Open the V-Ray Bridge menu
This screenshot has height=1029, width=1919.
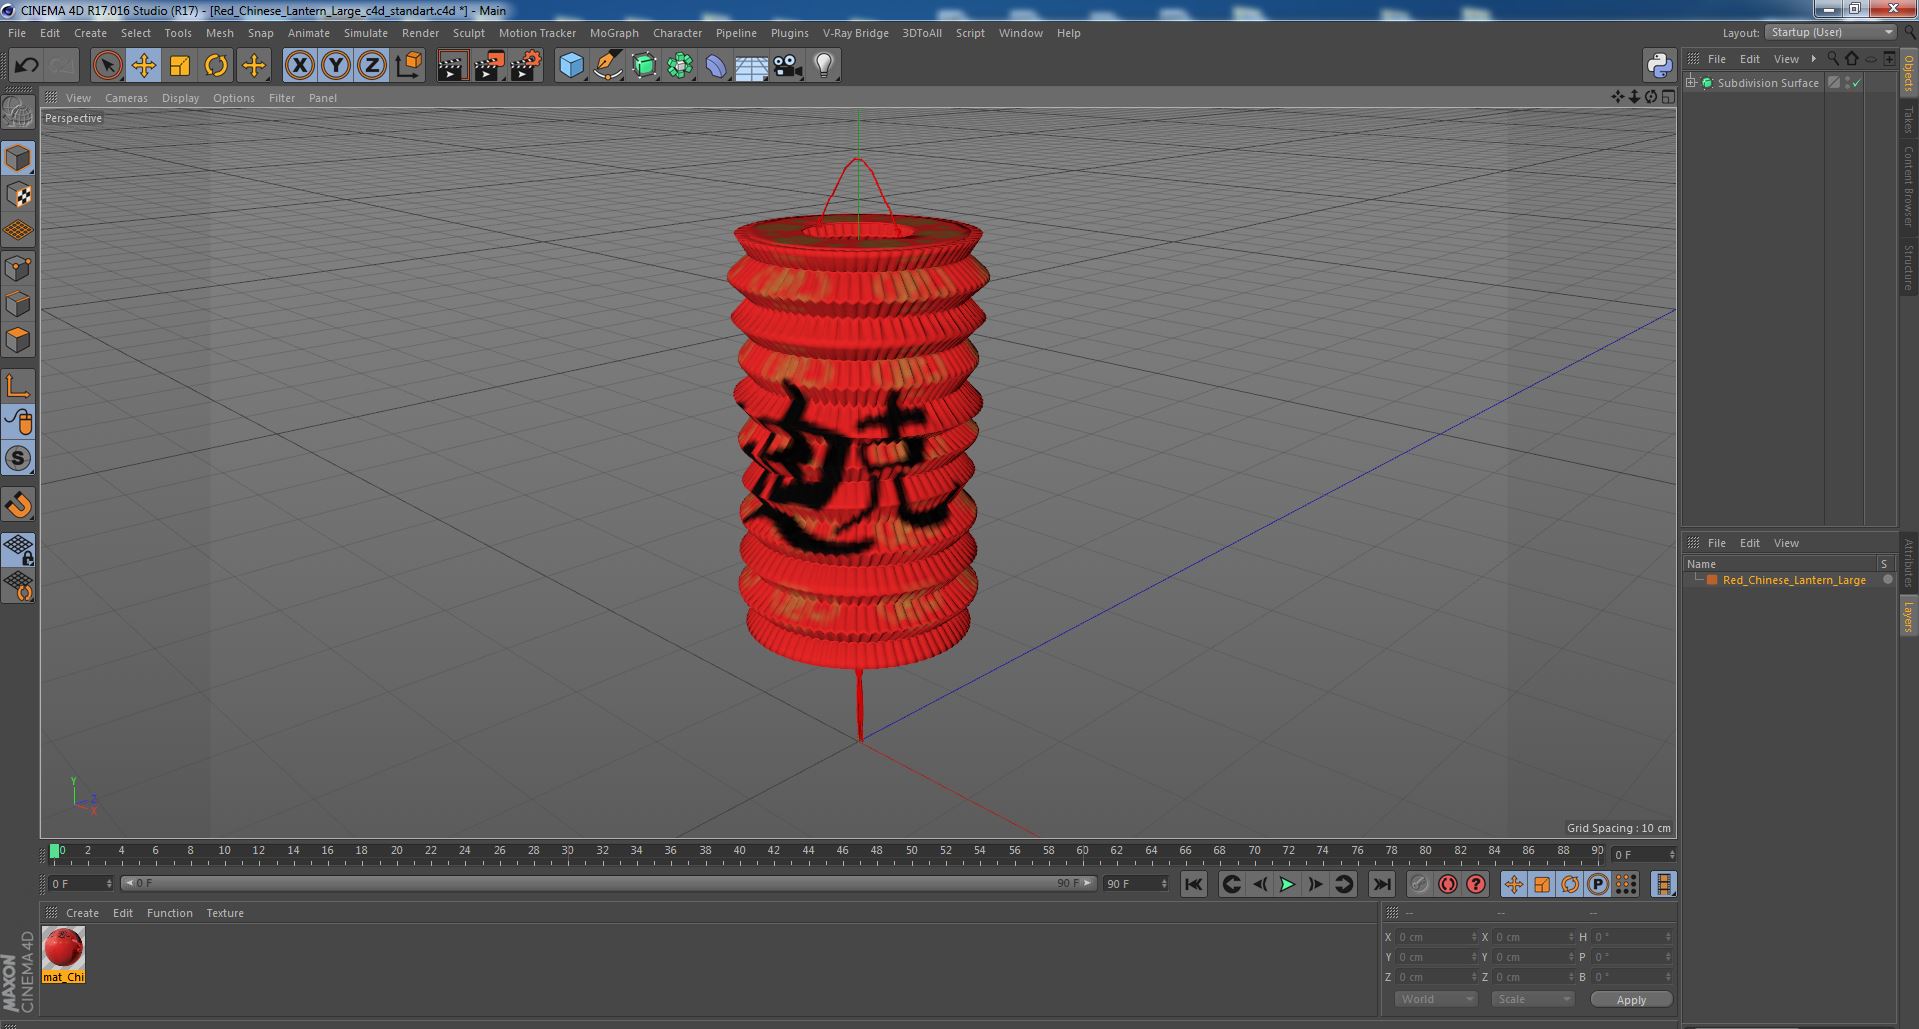855,33
